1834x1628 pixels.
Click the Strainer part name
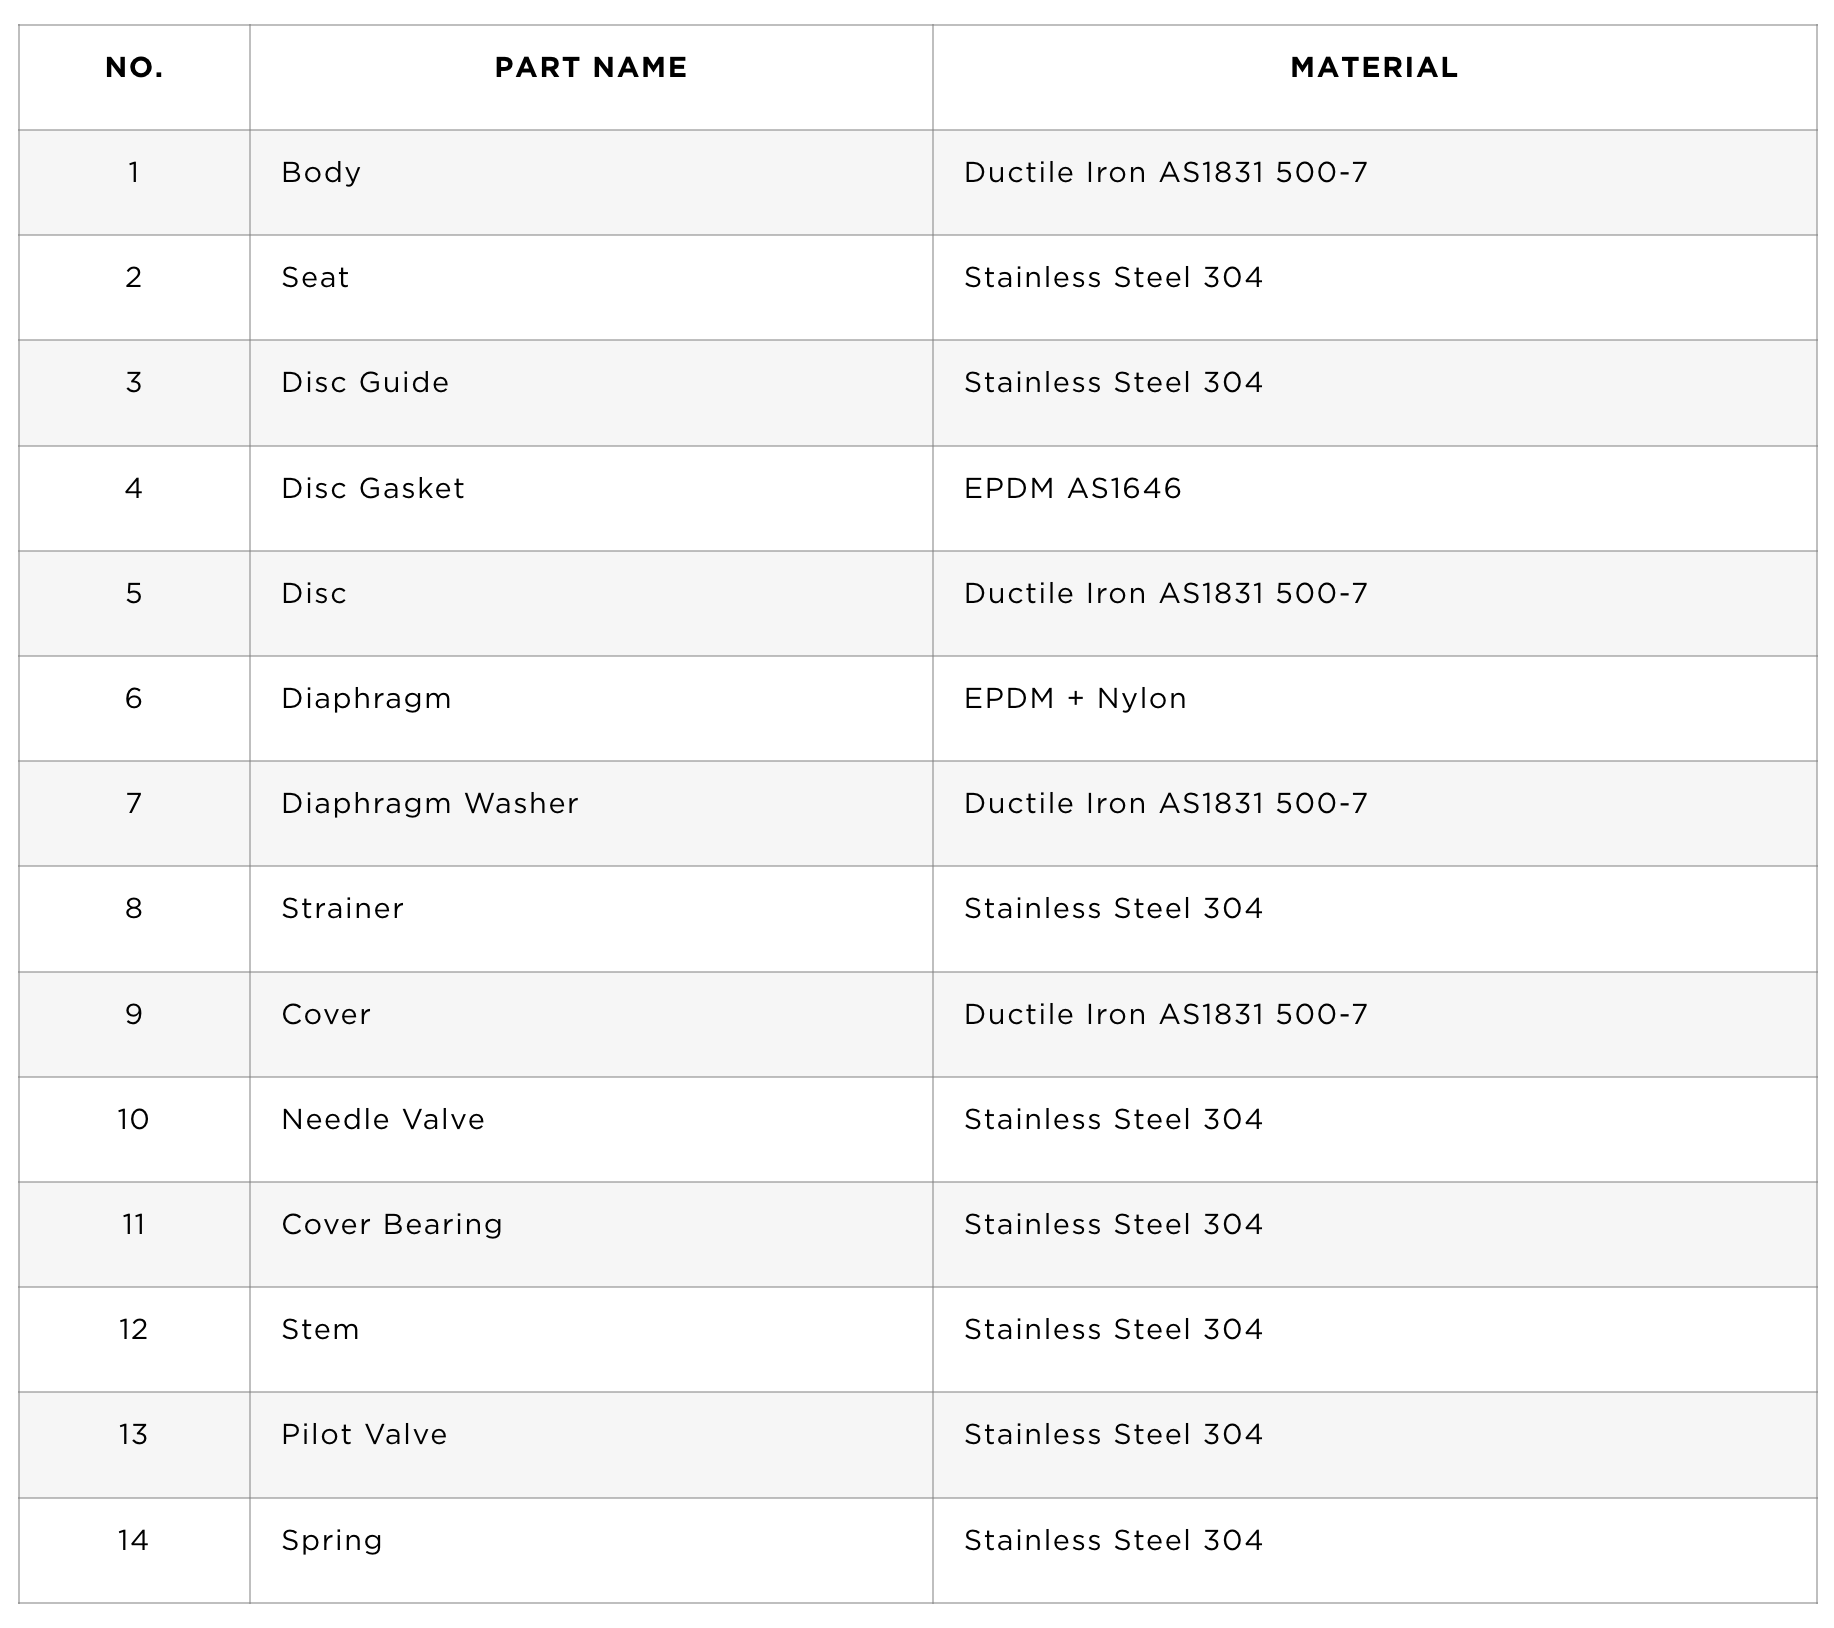point(343,909)
